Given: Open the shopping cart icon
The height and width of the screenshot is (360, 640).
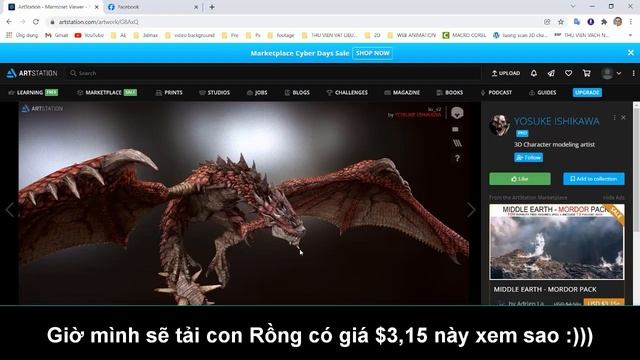Looking at the screenshot, I should [587, 73].
